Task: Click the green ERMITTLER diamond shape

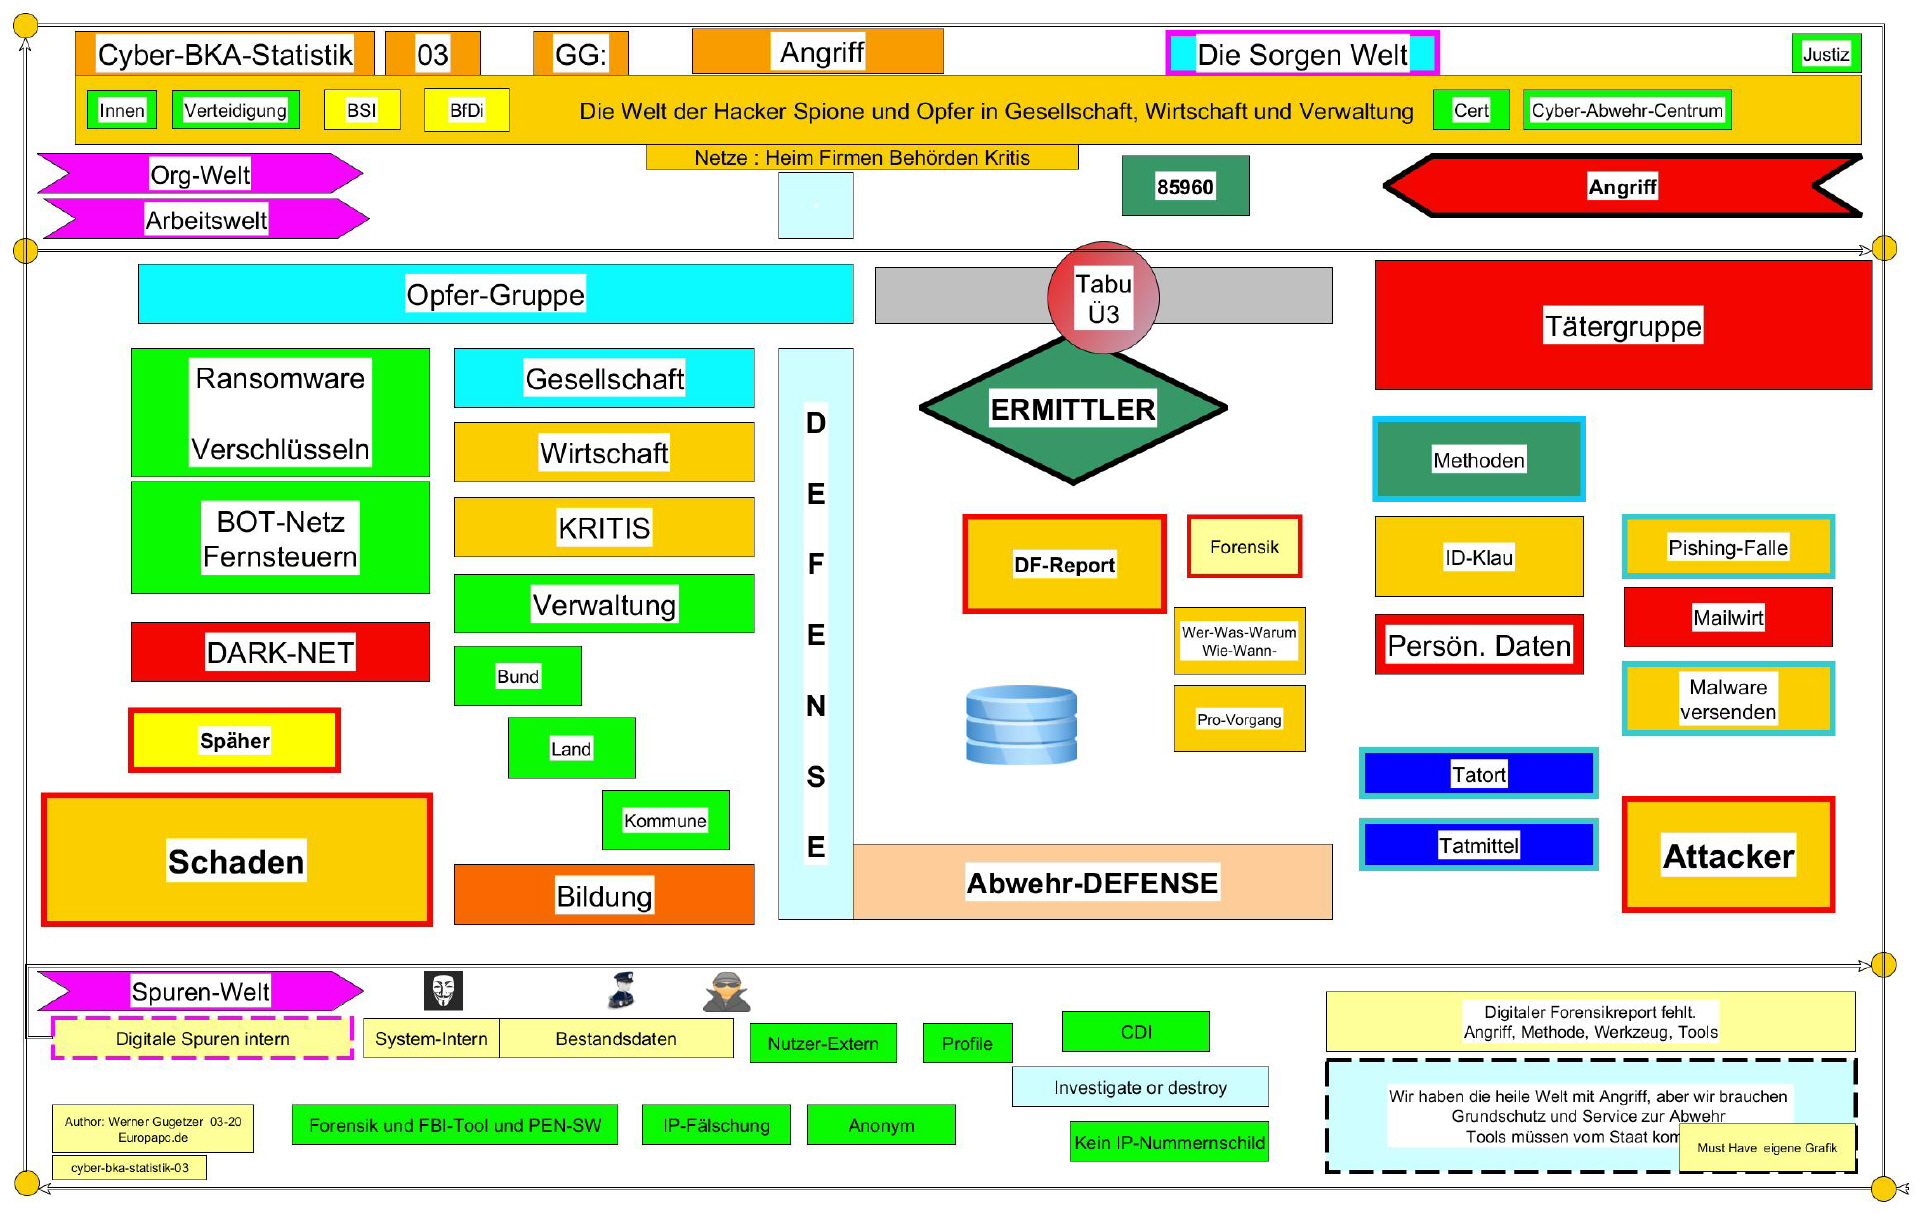Action: (x=1072, y=409)
